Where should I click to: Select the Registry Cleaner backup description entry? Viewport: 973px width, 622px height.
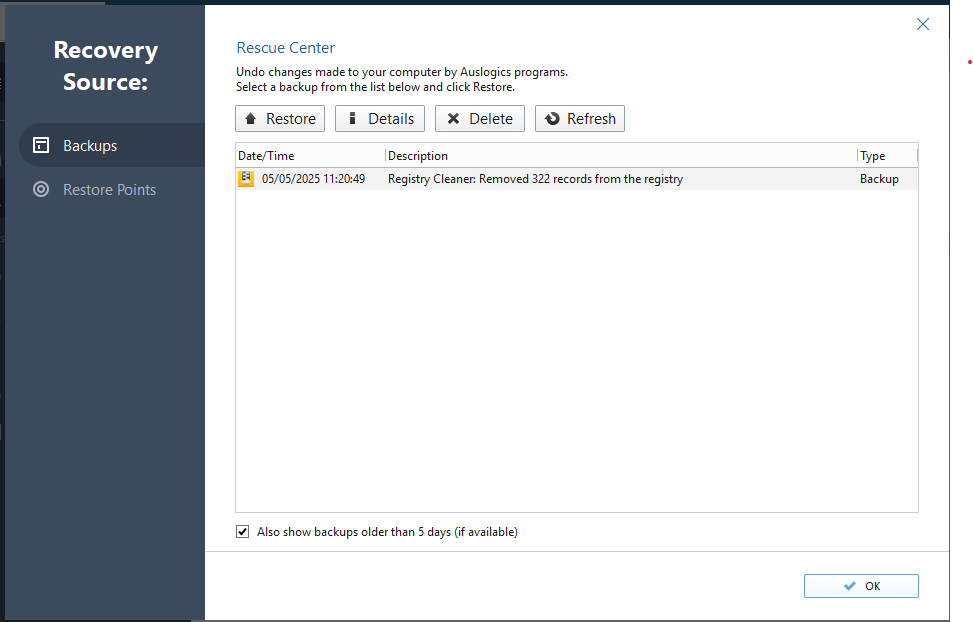click(535, 179)
